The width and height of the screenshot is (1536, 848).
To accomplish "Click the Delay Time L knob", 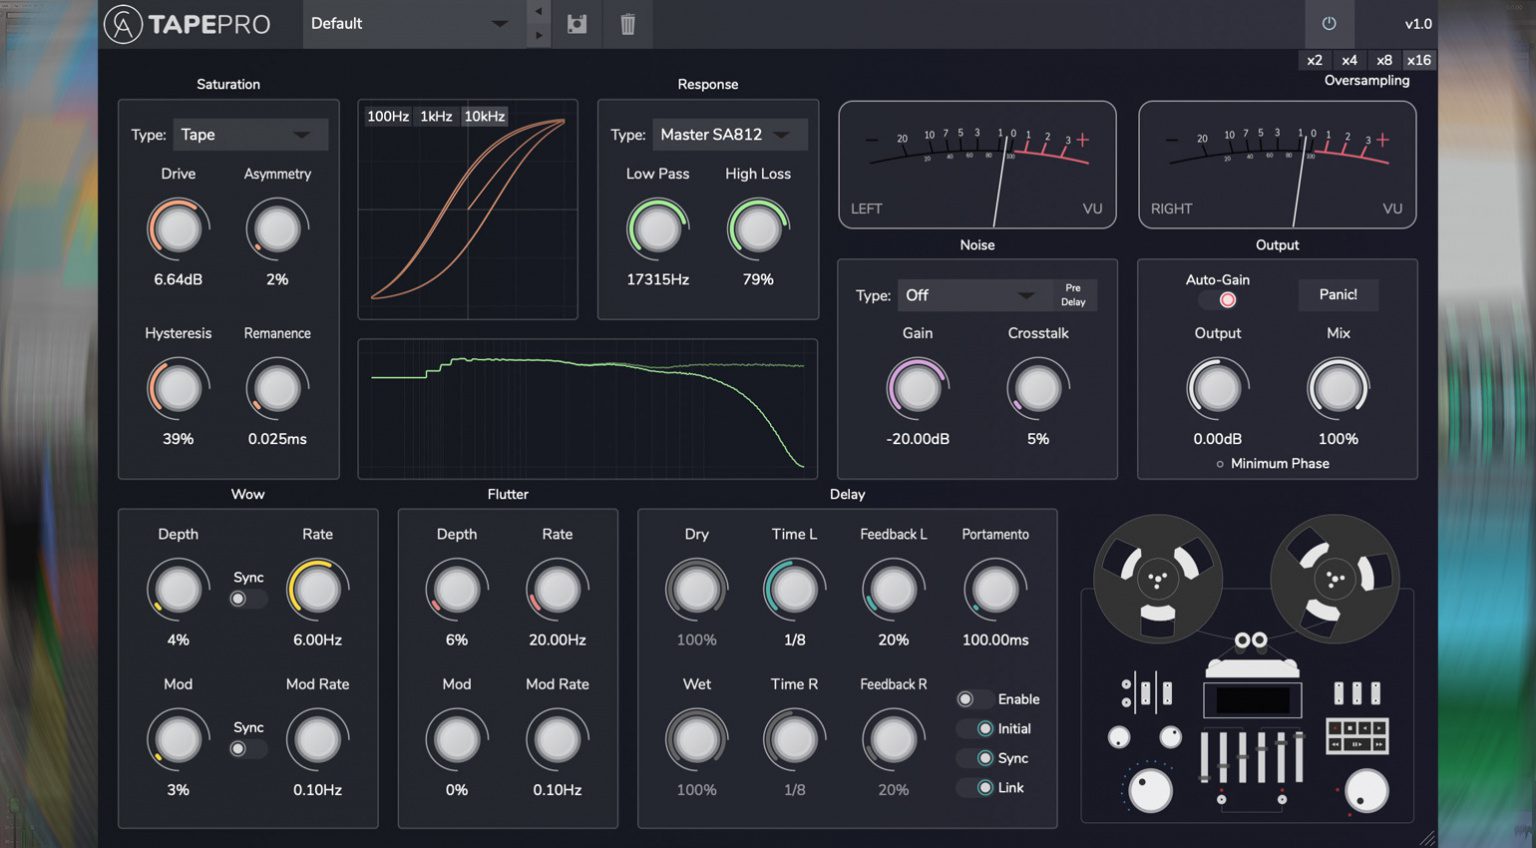I will pyautogui.click(x=794, y=590).
